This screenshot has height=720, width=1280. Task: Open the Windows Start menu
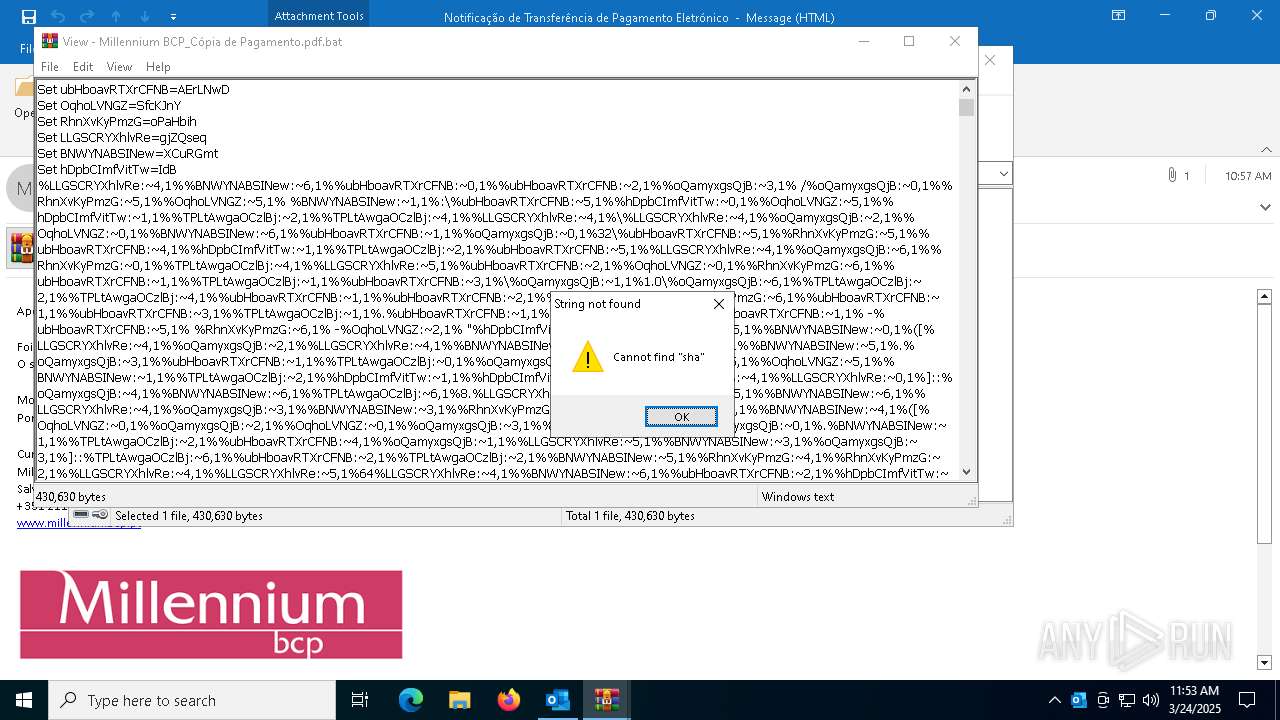pos(24,700)
